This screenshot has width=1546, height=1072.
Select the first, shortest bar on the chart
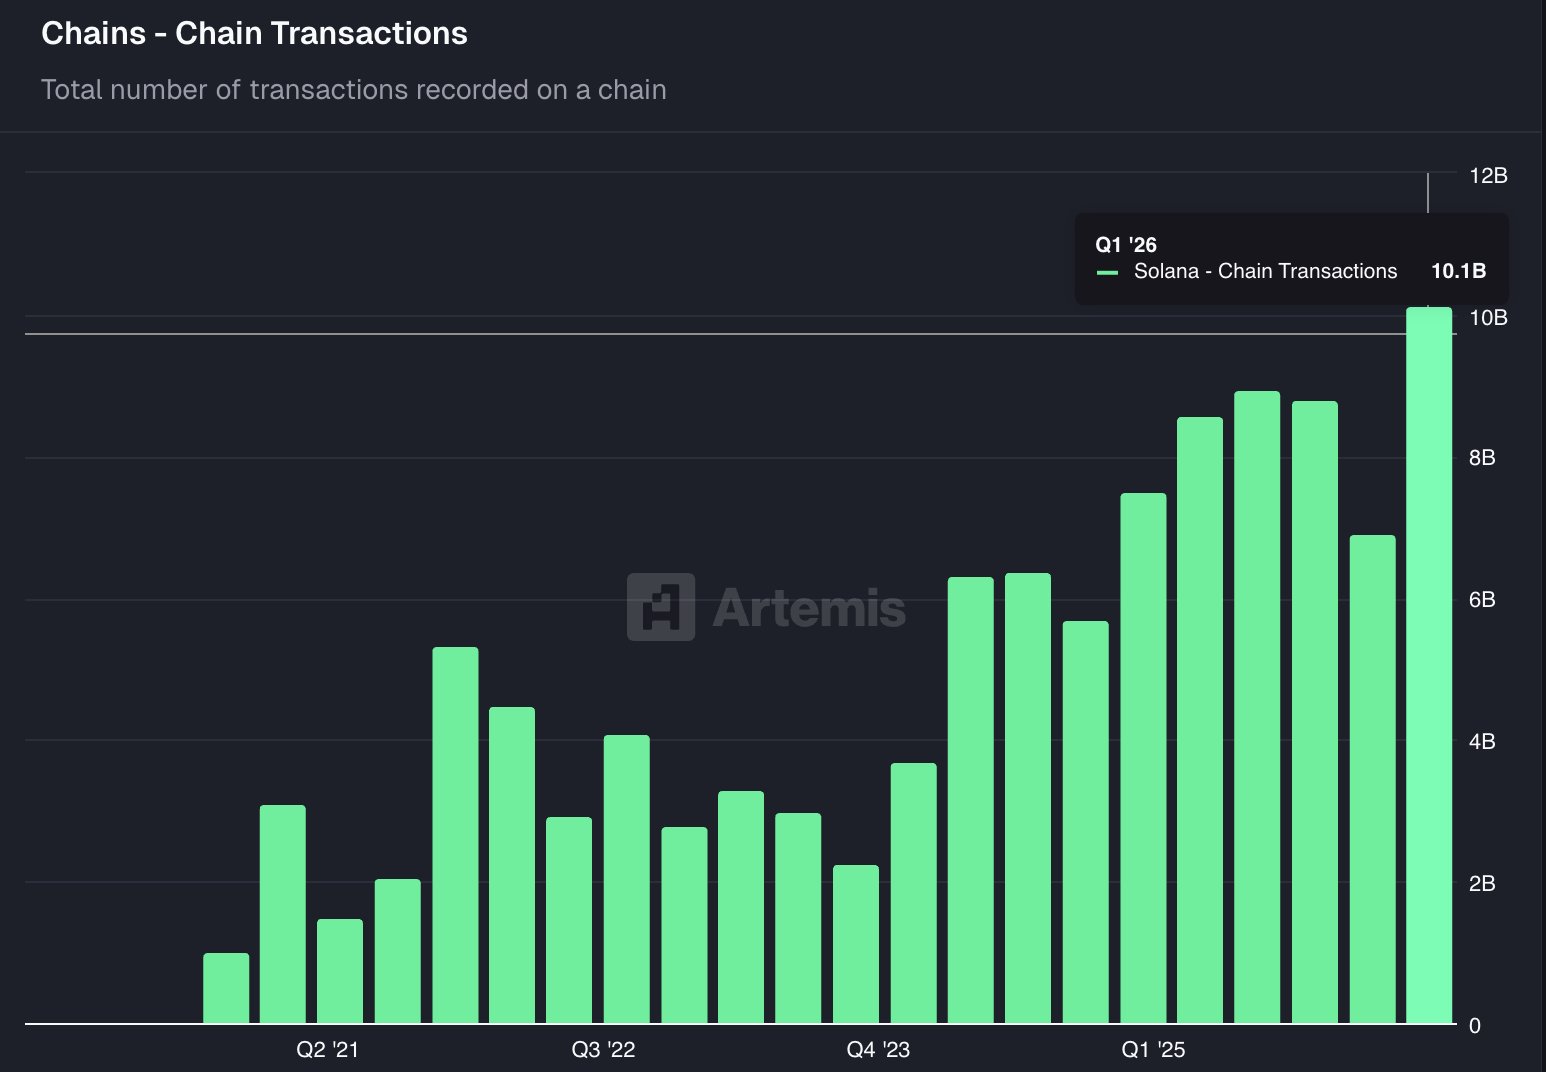(x=226, y=988)
